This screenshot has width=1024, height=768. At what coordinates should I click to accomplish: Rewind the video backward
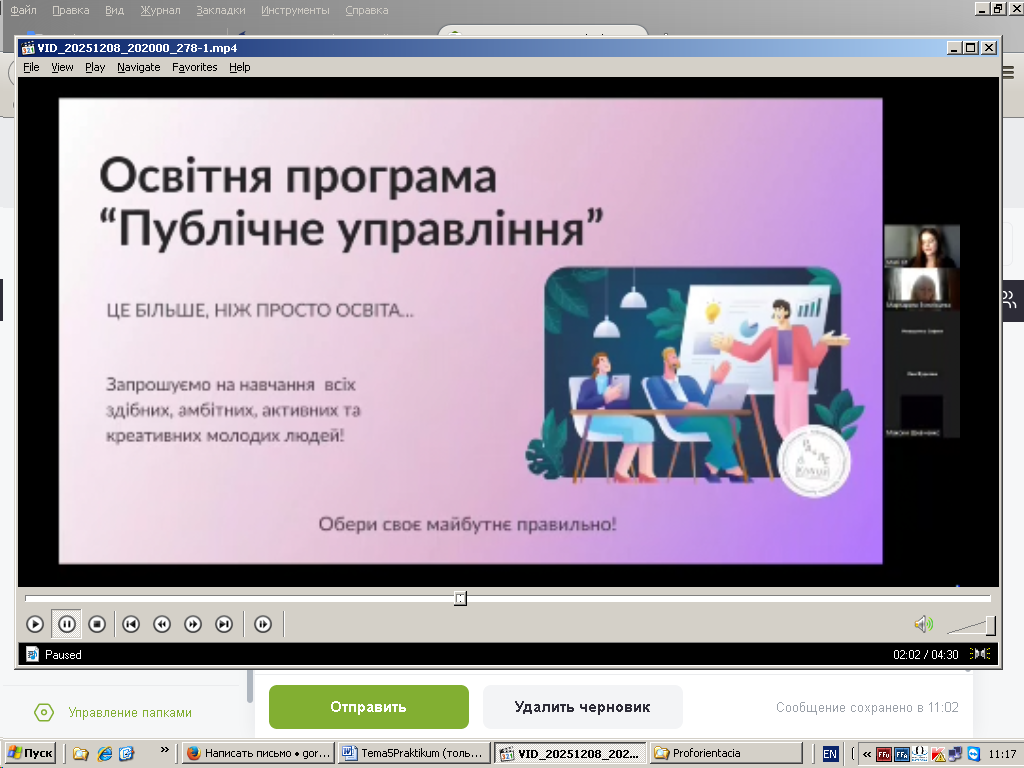(161, 624)
